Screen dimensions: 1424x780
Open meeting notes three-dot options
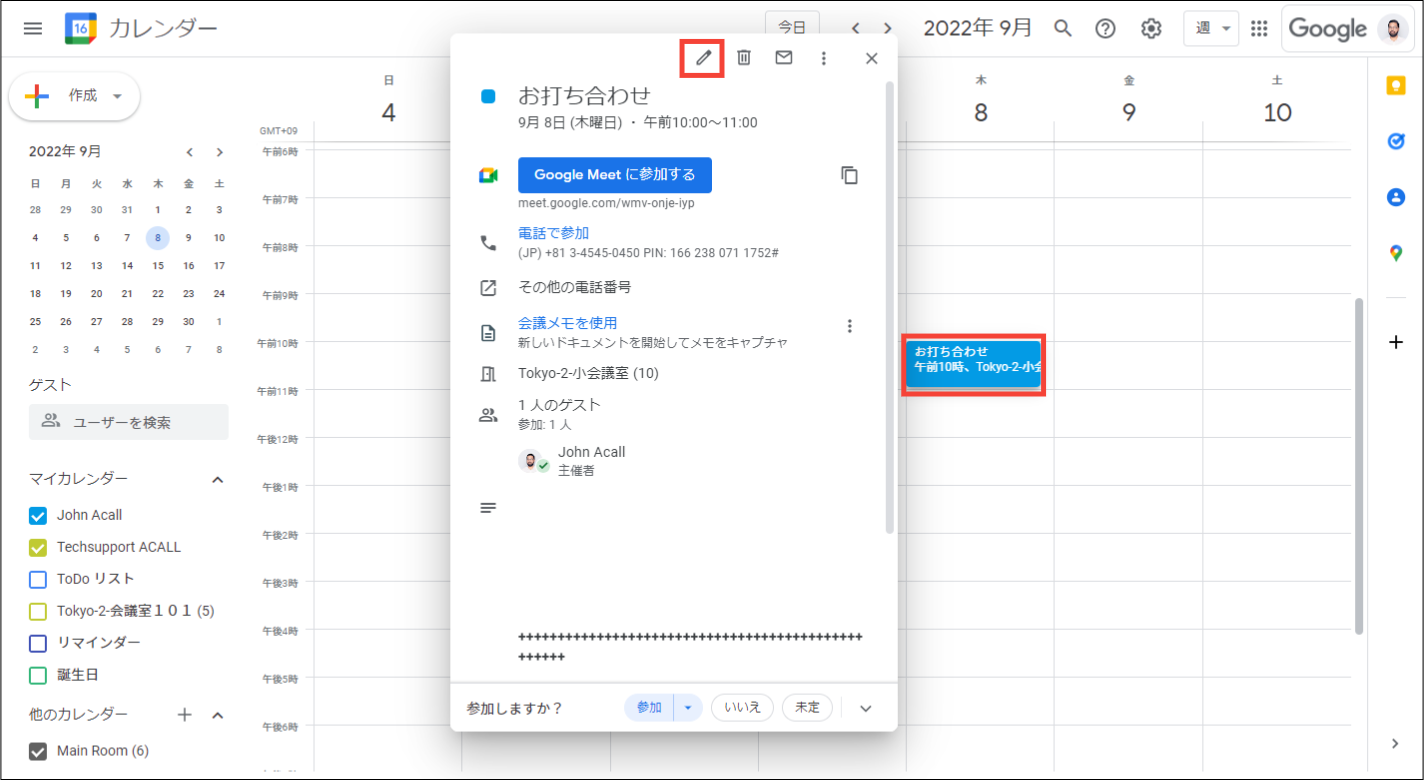(849, 326)
